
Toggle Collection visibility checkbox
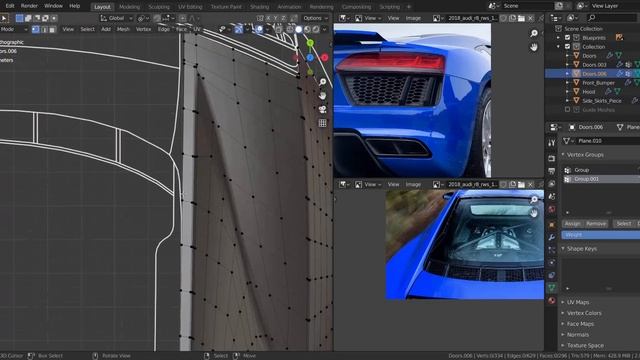click(x=567, y=47)
